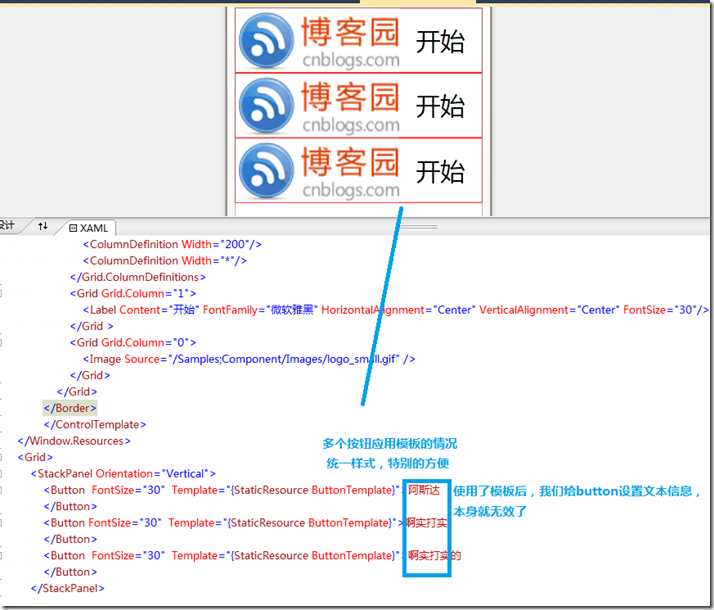Click the FontFamily="微软雅黑" attribute
Viewport: 714px width, 610px height.
point(259,310)
